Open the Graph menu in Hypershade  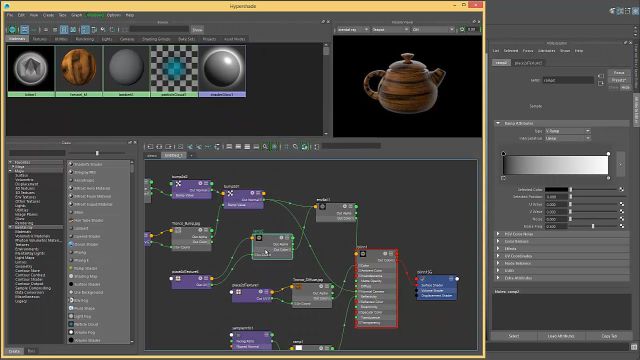[77, 15]
